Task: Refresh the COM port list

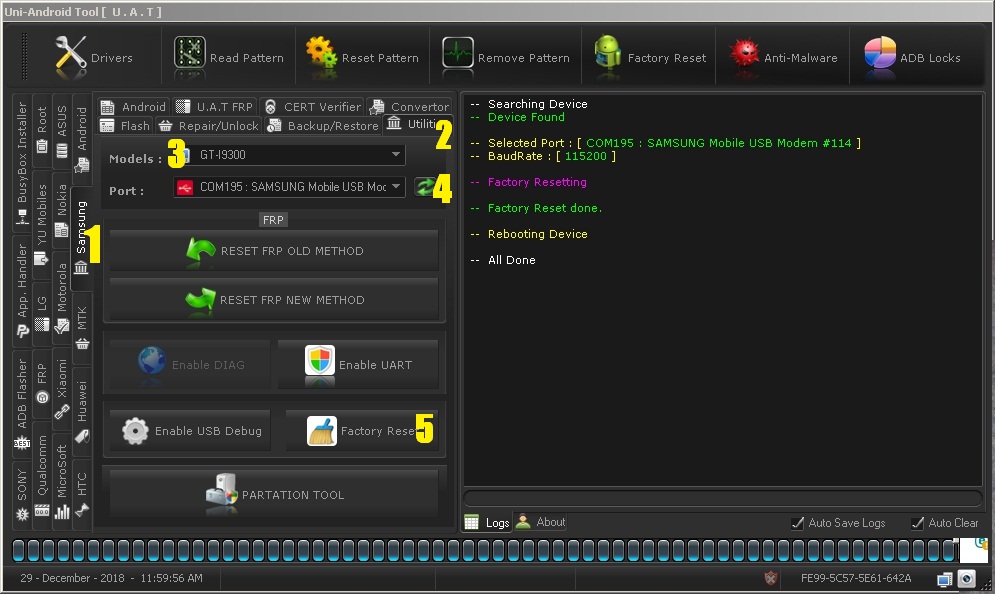Action: [424, 187]
